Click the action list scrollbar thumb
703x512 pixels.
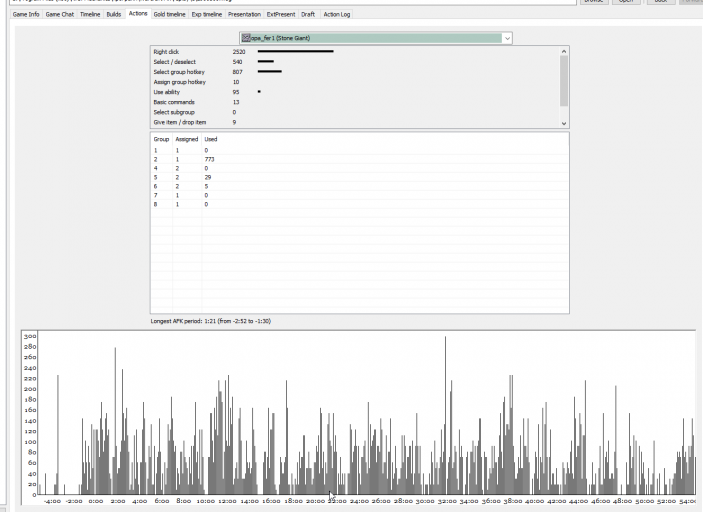pyautogui.click(x=564, y=81)
